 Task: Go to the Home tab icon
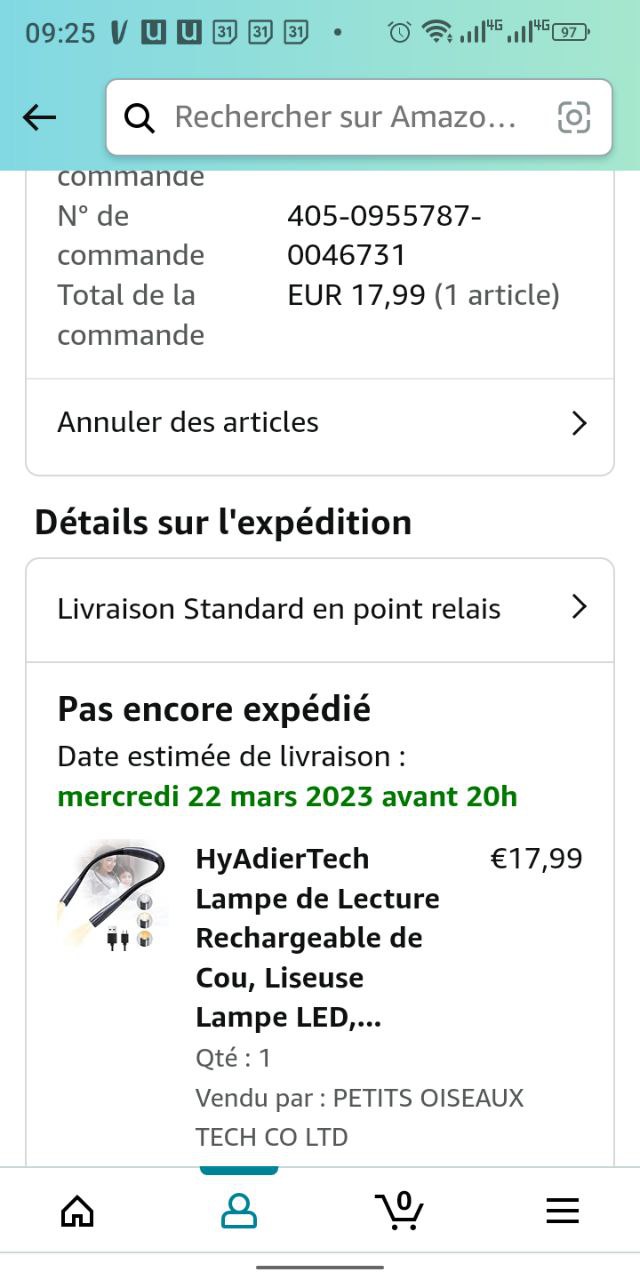point(77,1211)
